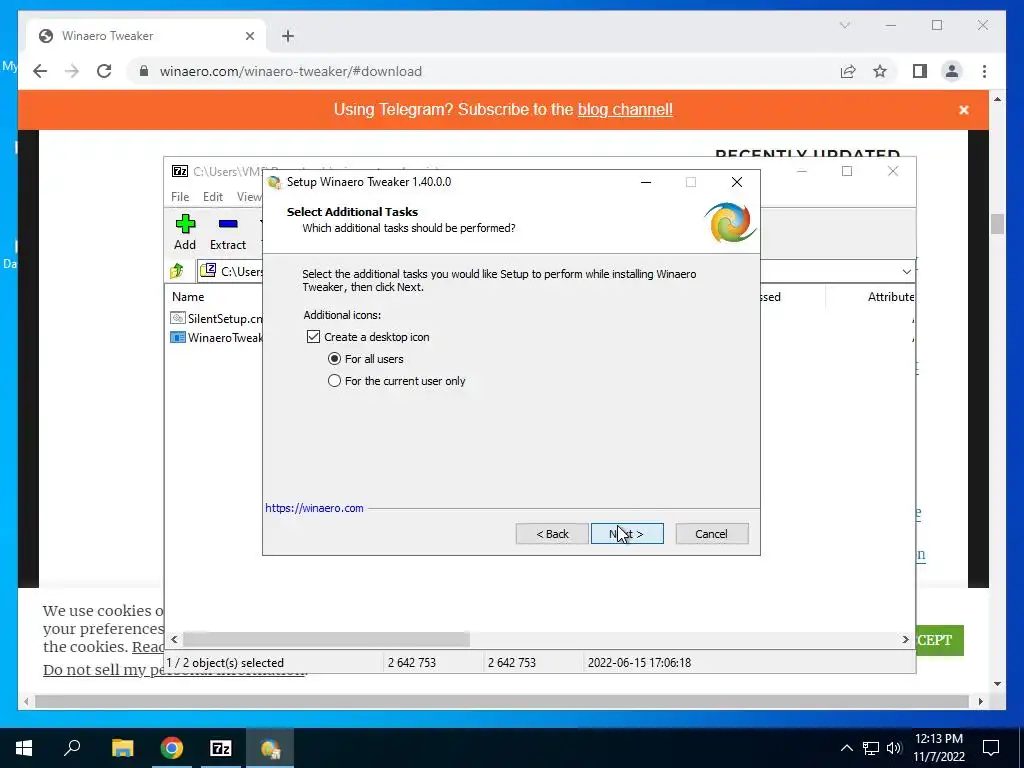Click the WinaeroTweaker file icon in list
The image size is (1024, 768).
point(178,337)
